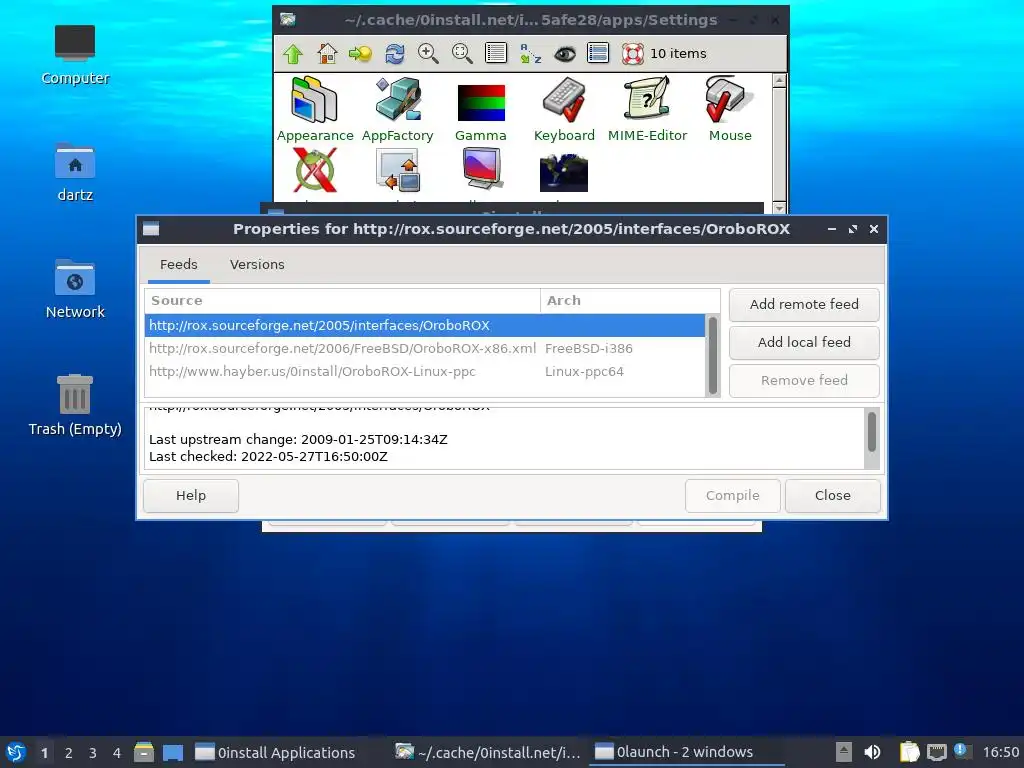Click the two-screens resolution icon in the Settings folder
This screenshot has width=1024, height=768.
(x=398, y=170)
